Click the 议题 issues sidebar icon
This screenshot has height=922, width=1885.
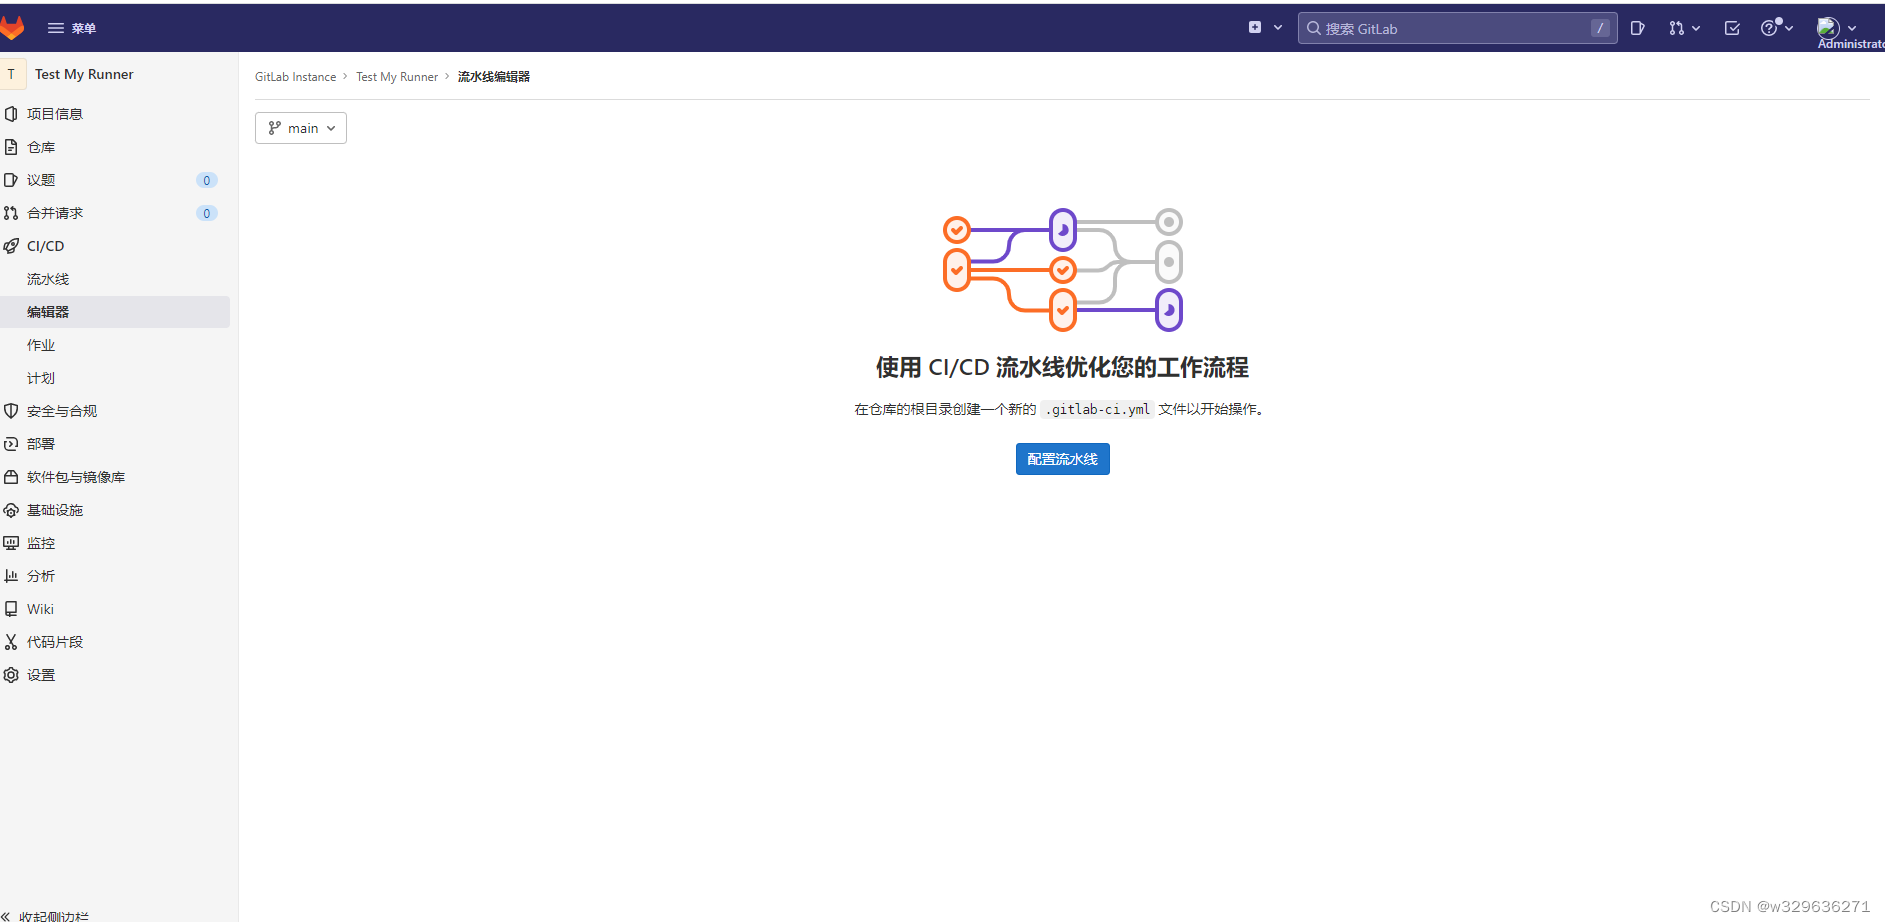[x=11, y=180]
